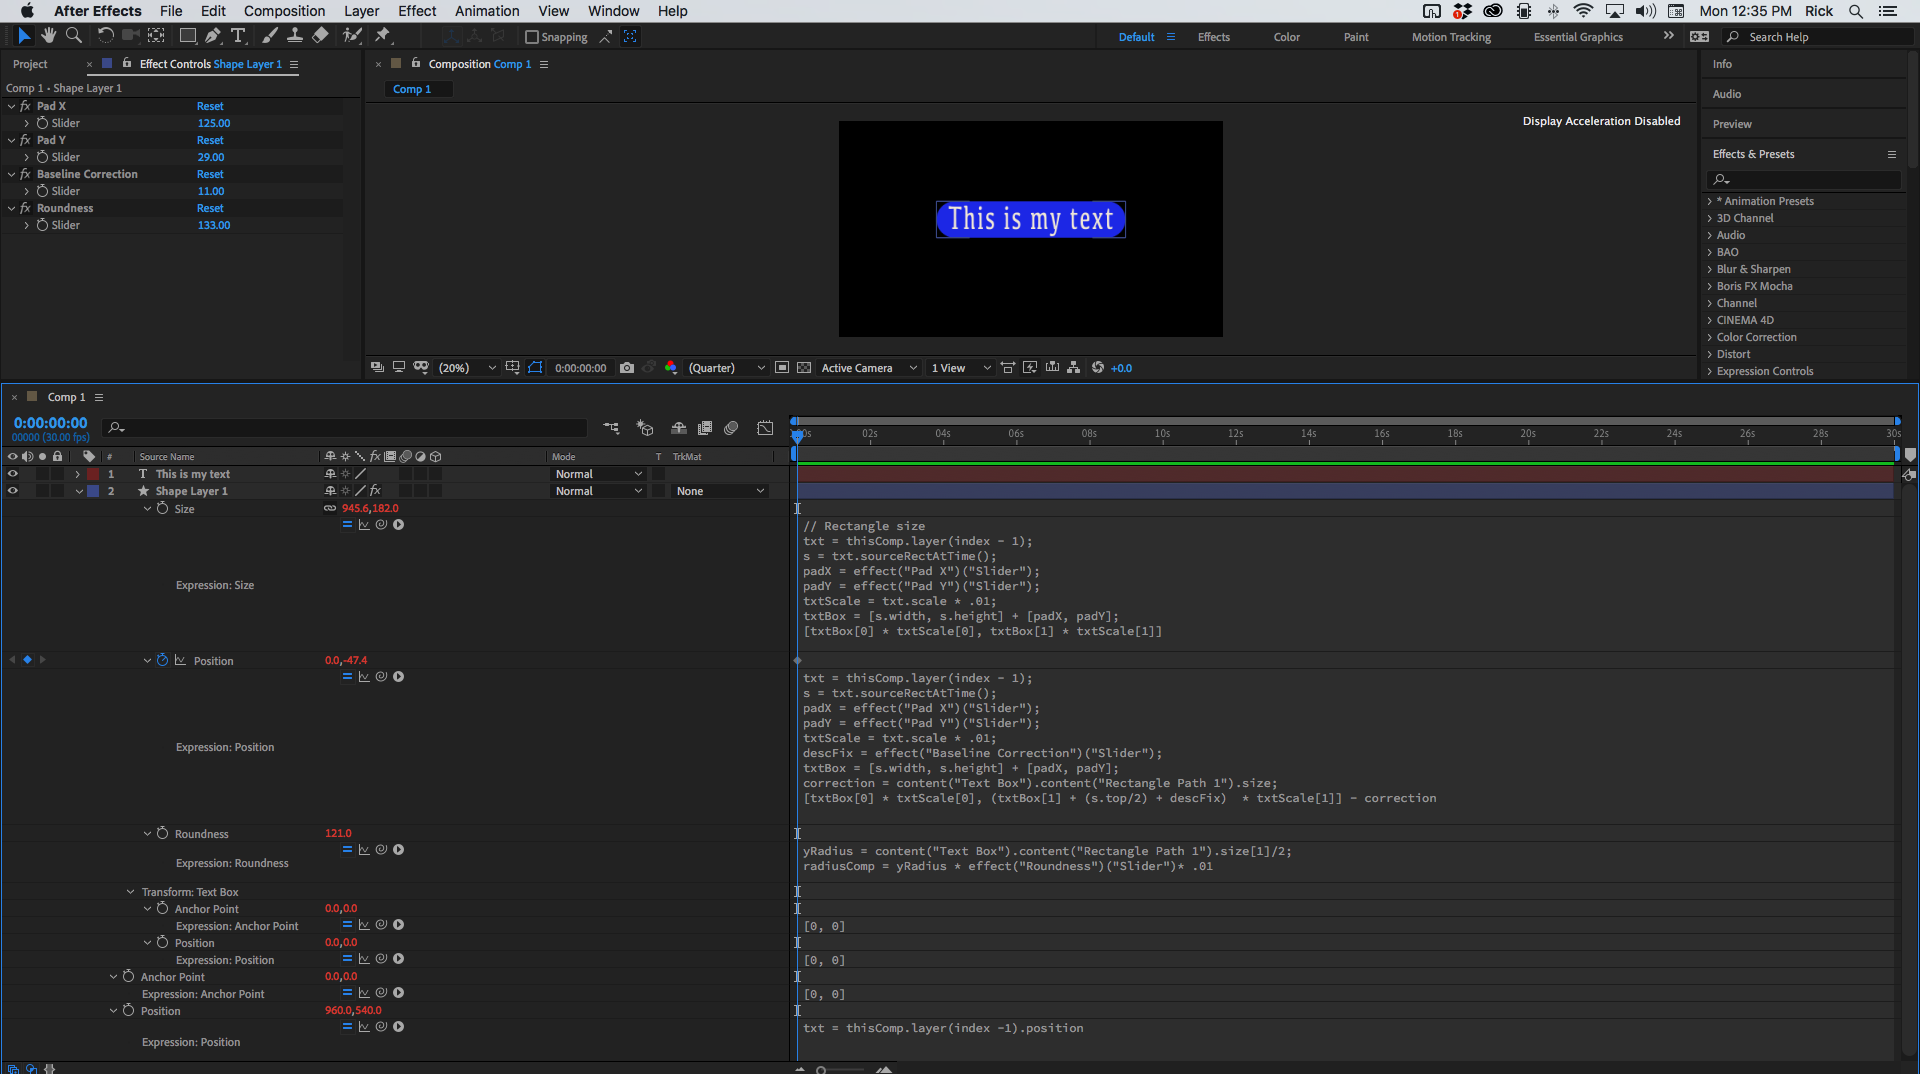The height and width of the screenshot is (1074, 1920).
Task: Open the Quarter resolution dropdown
Action: pos(726,368)
